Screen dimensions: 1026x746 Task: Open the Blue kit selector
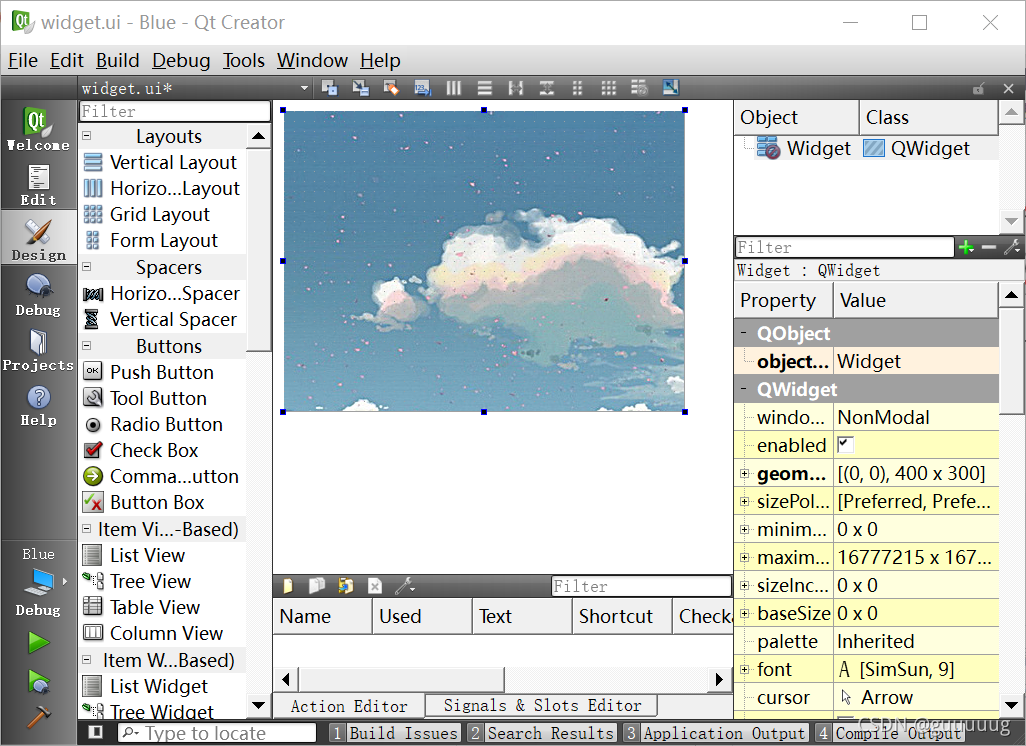[38, 580]
